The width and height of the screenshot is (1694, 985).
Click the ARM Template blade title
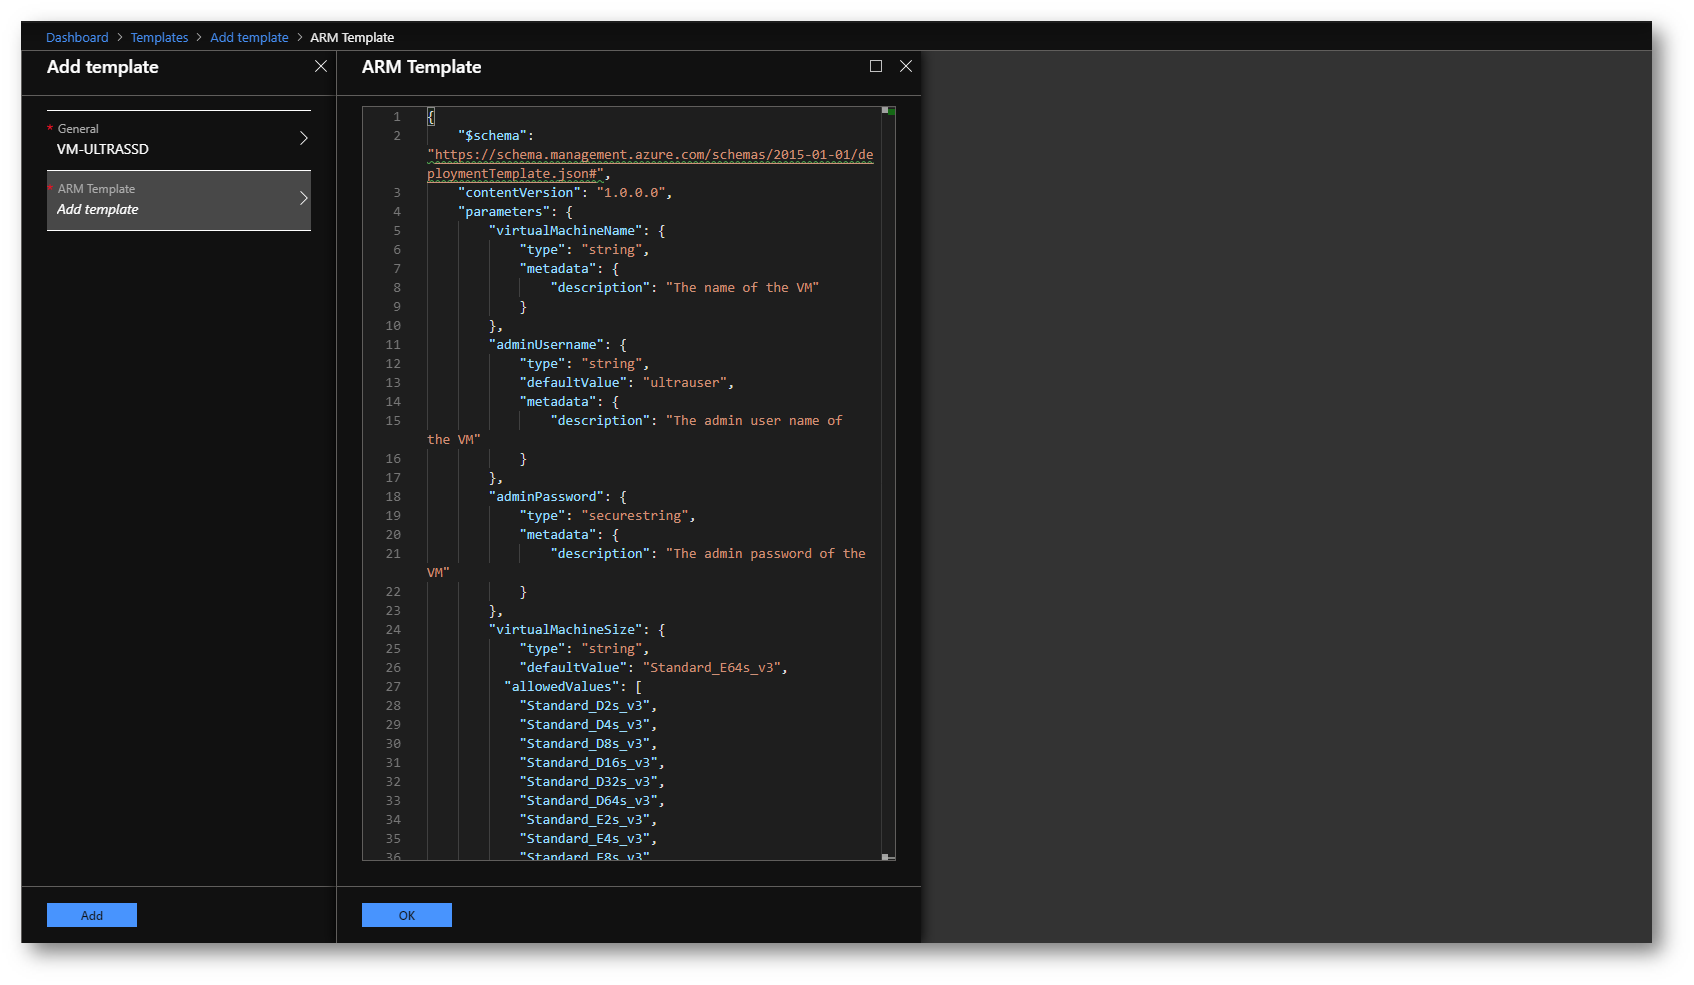click(422, 67)
